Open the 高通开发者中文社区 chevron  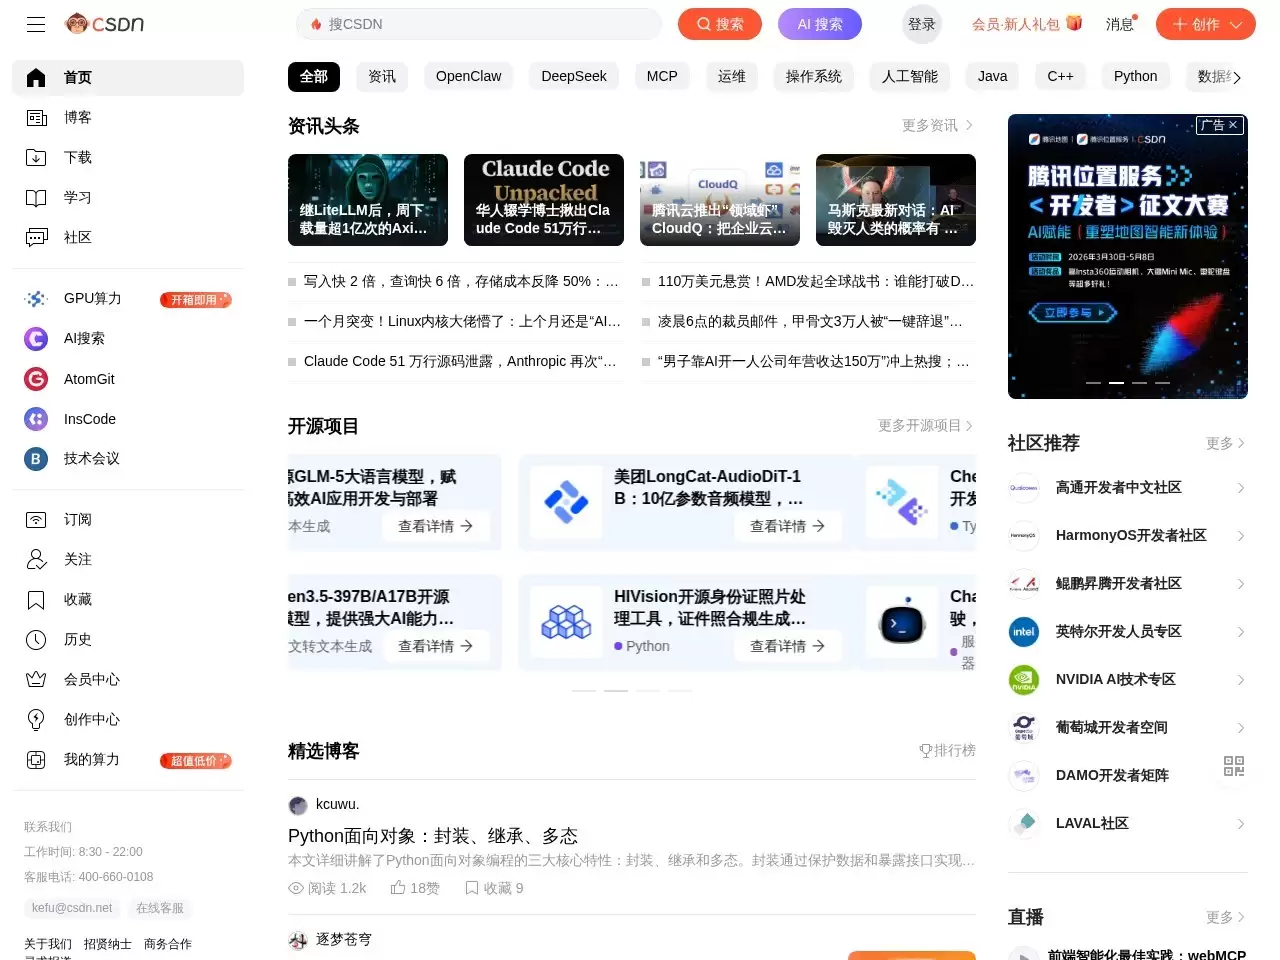point(1240,488)
